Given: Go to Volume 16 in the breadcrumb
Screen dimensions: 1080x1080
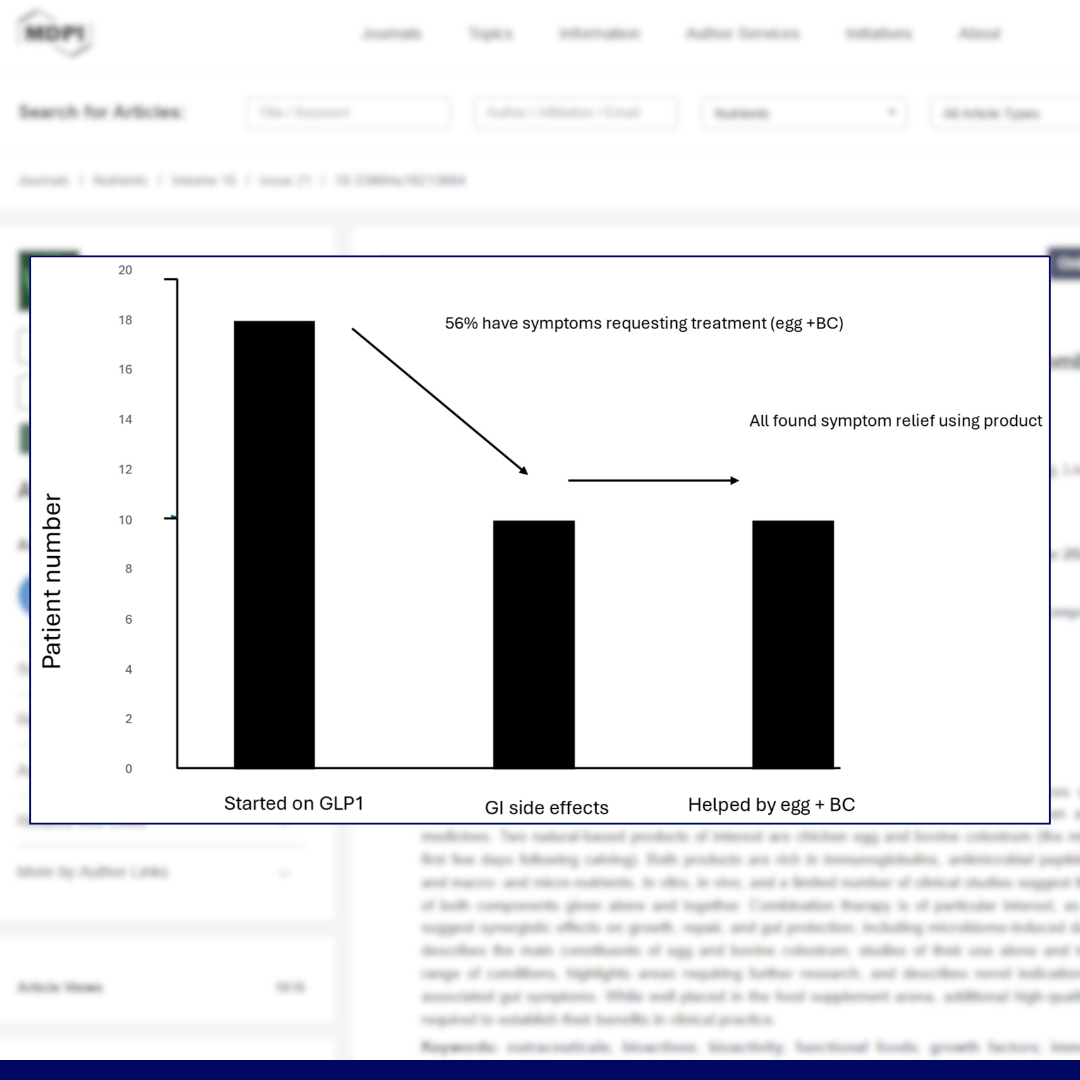Looking at the screenshot, I should pos(203,180).
